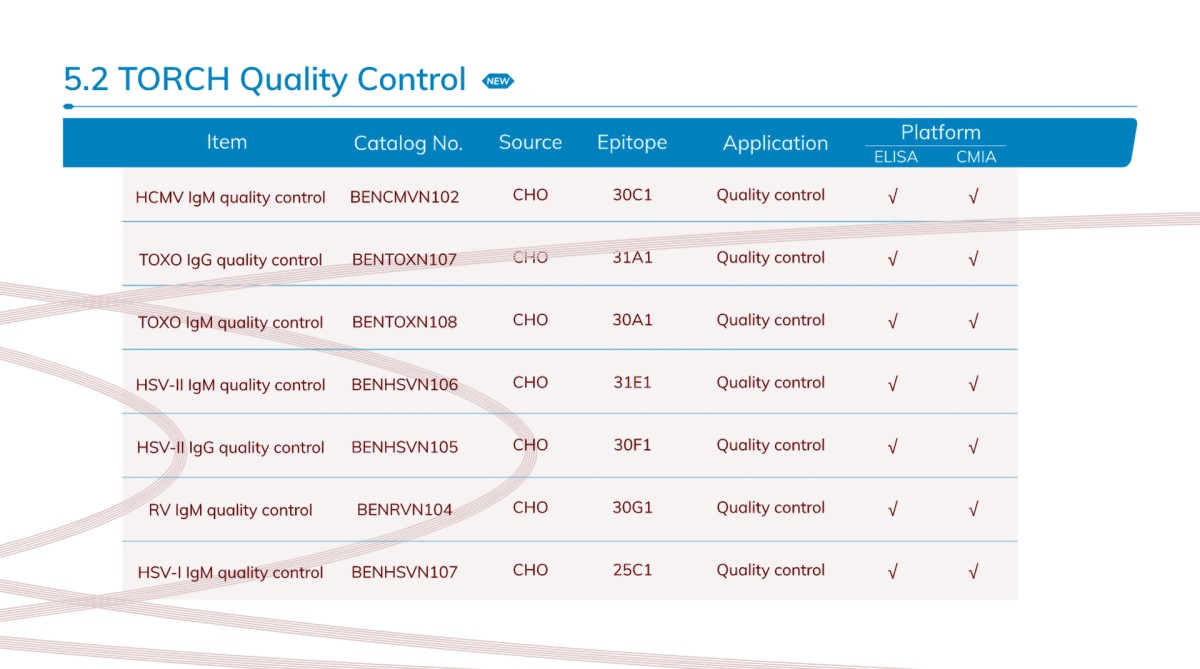1200x669 pixels.
Task: Click the CMIA sub-header
Action: 975,157
